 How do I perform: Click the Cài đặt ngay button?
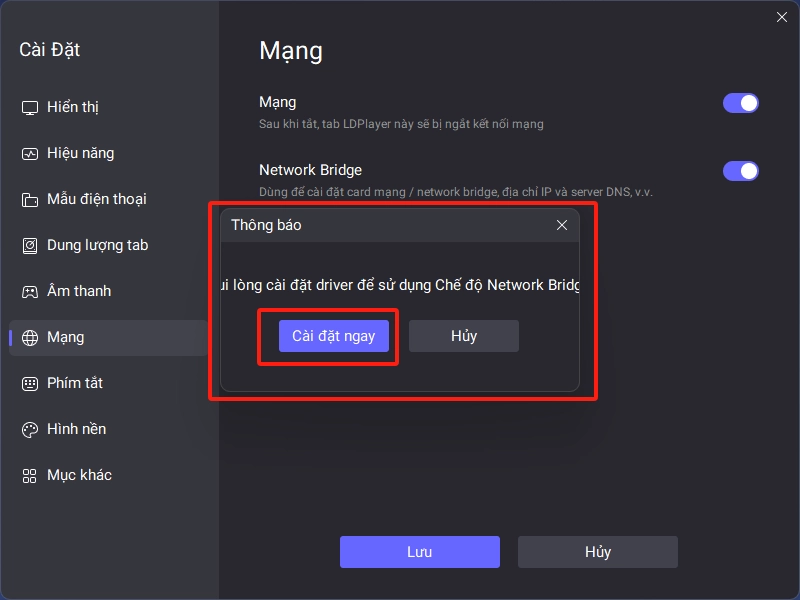334,336
